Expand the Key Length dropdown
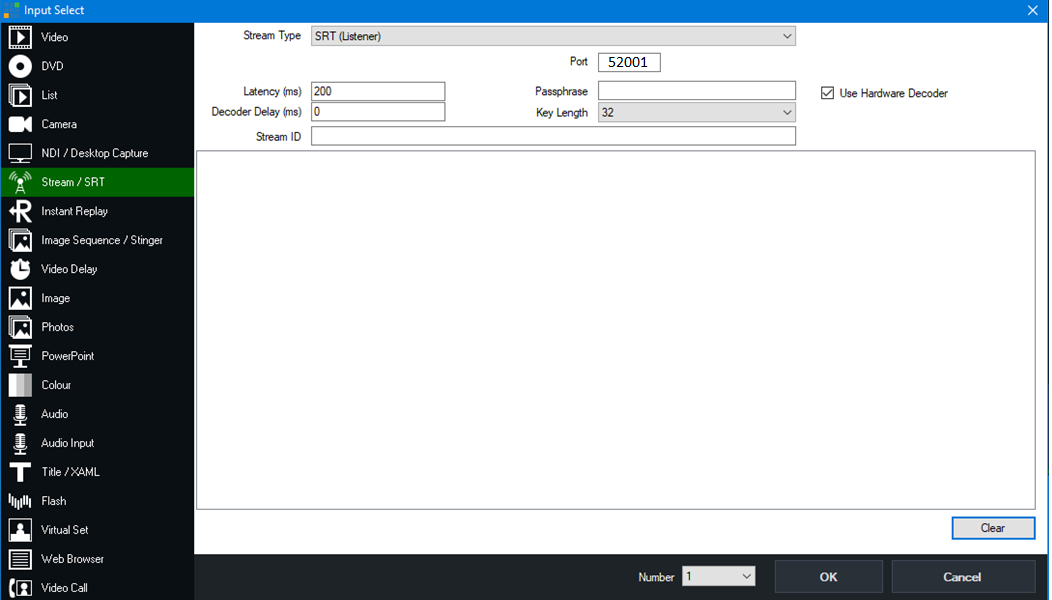 696,113
